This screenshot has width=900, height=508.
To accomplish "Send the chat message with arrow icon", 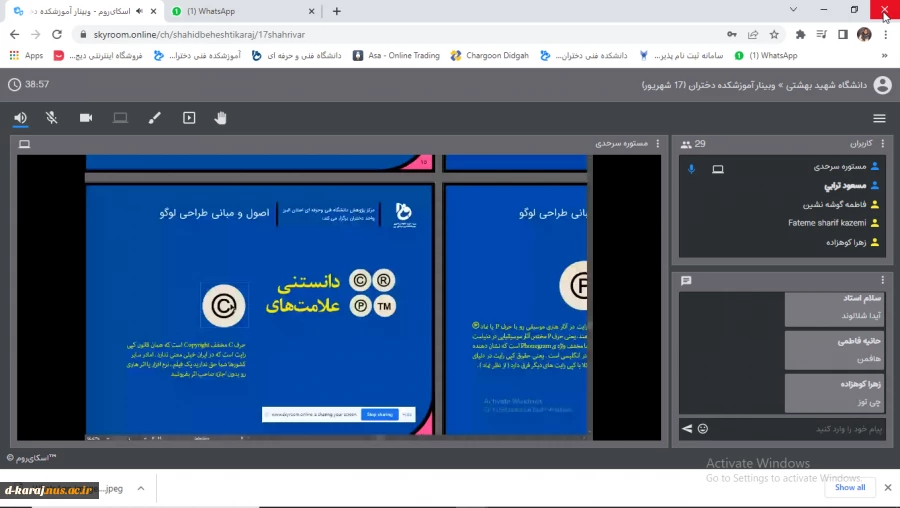I will (x=687, y=429).
